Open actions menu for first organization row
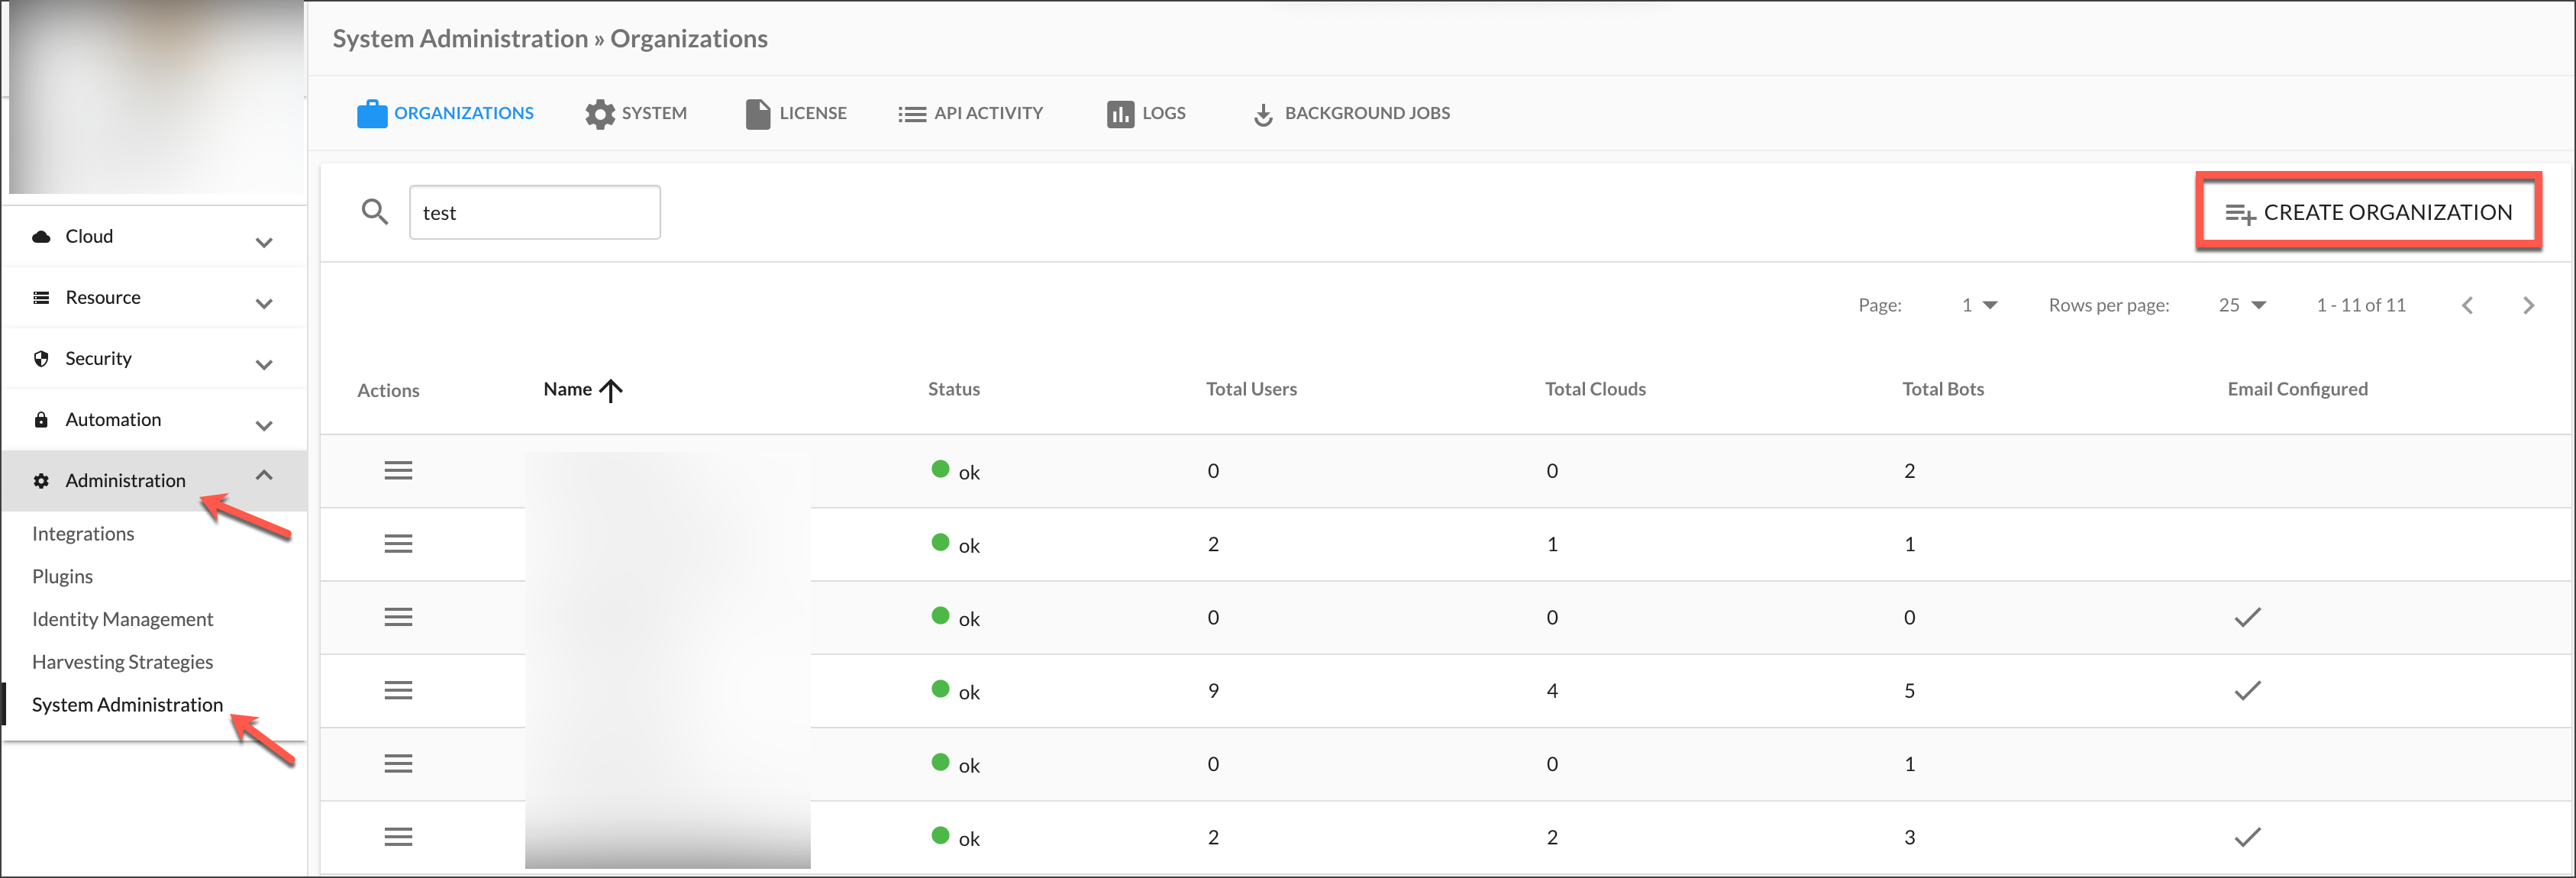The width and height of the screenshot is (2576, 878). coord(398,470)
